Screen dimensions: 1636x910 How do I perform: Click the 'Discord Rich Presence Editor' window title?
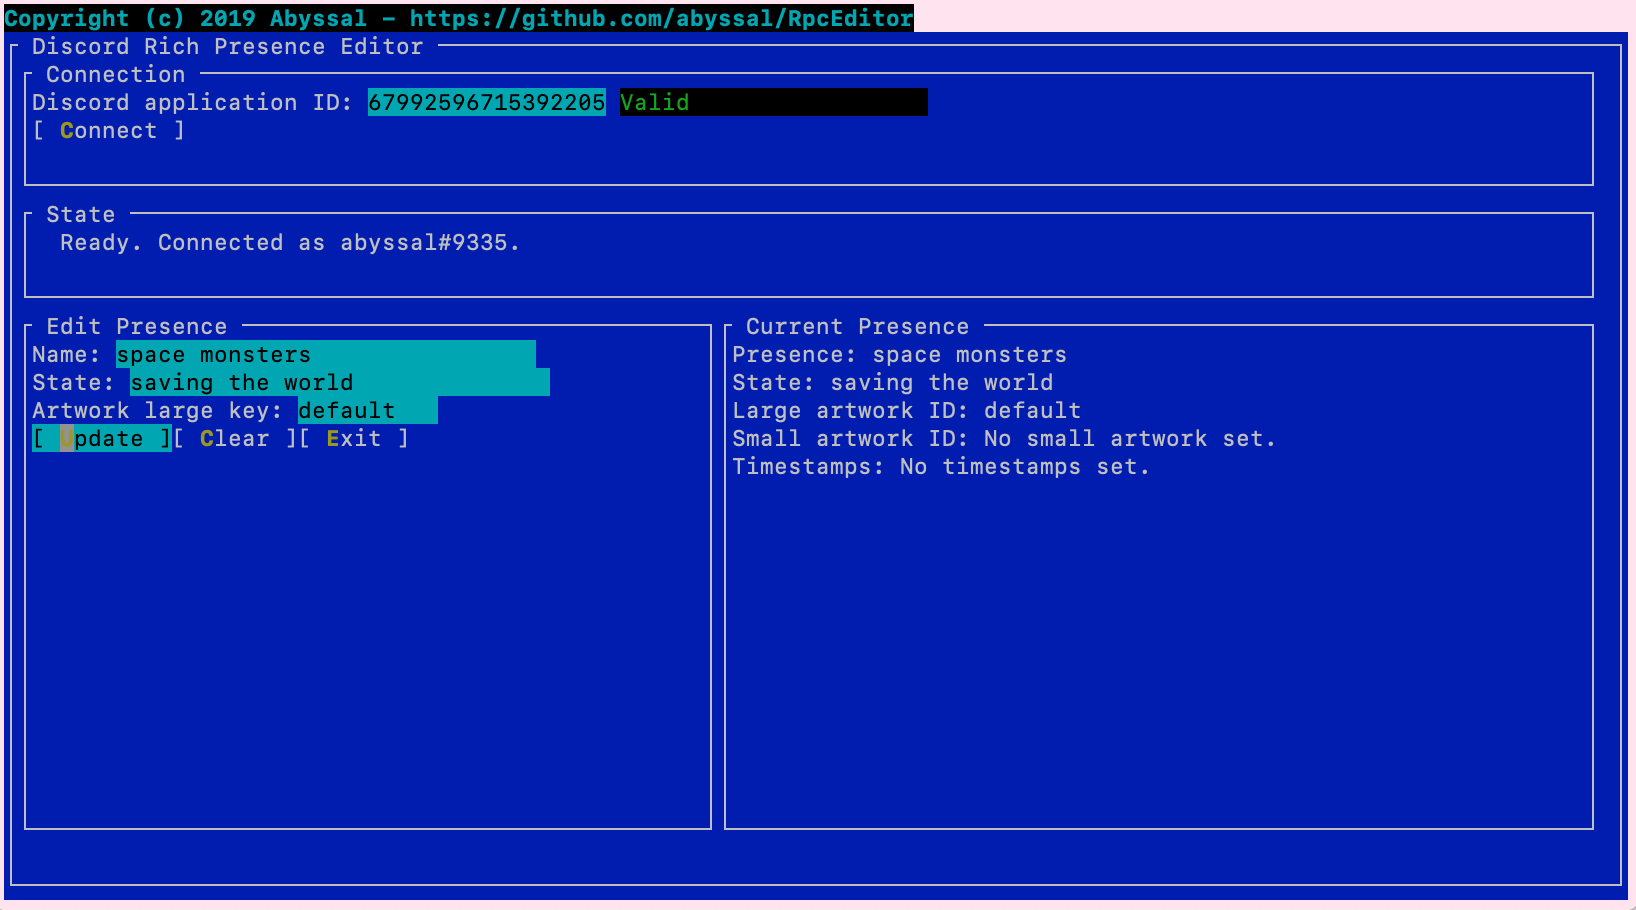228,47
